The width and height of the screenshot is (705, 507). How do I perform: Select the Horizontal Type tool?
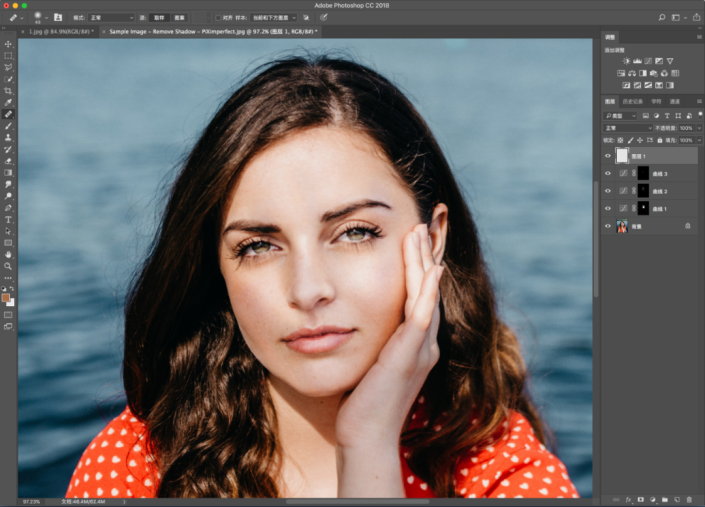pos(8,219)
